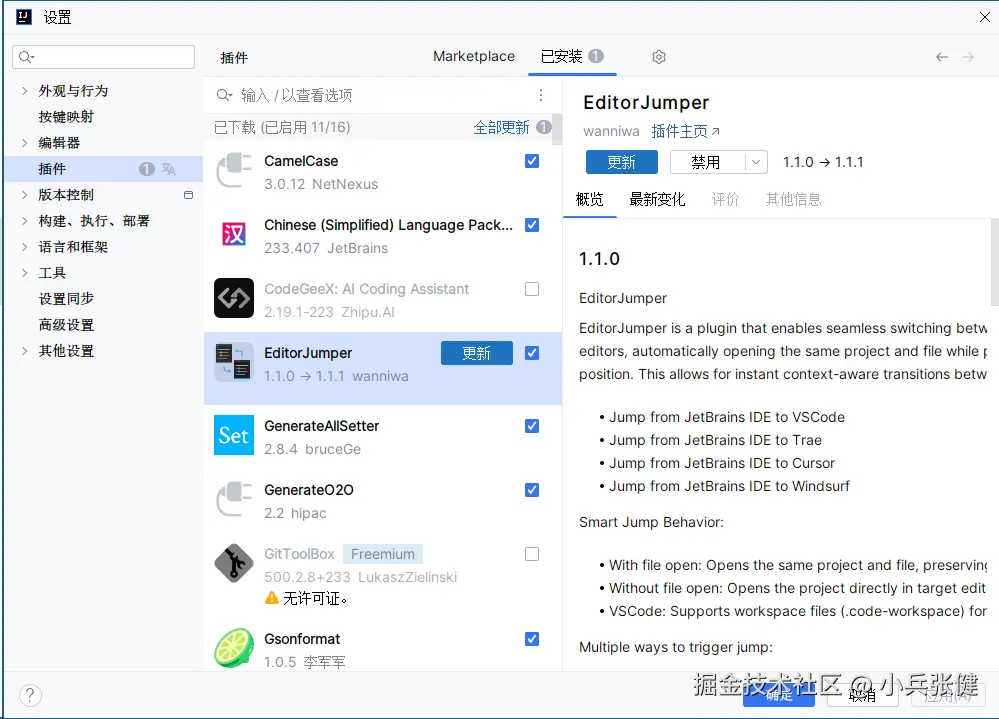Open the plugin list options kebab menu
The height and width of the screenshot is (719, 999).
coord(541,95)
